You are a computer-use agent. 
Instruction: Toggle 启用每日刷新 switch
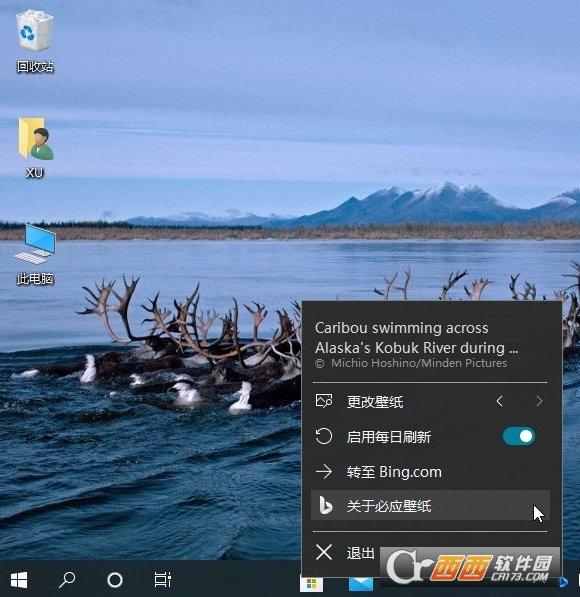click(x=519, y=436)
